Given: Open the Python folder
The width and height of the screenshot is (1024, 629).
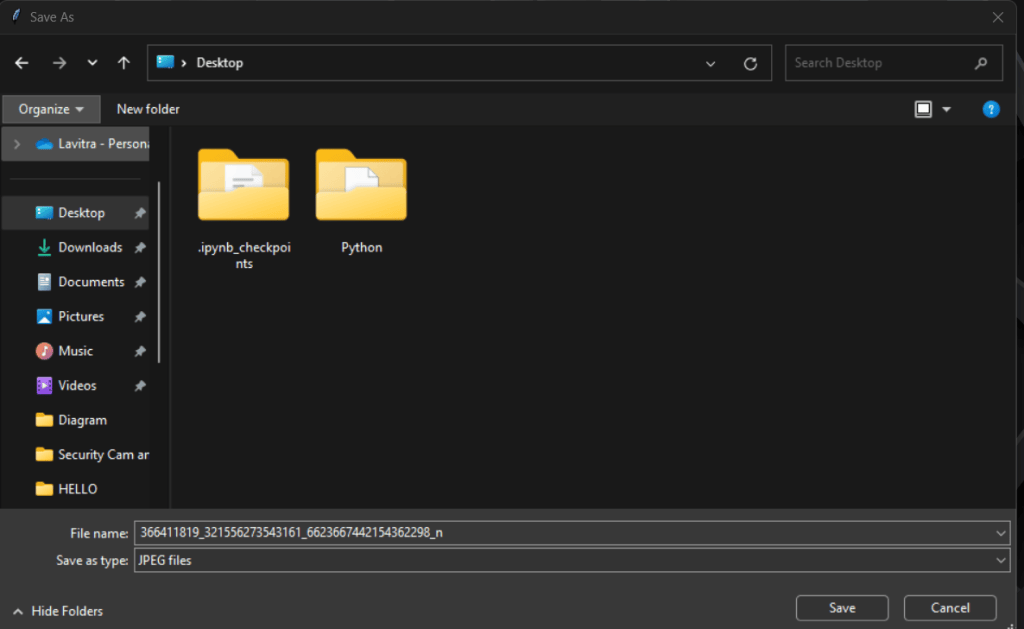Looking at the screenshot, I should (361, 201).
